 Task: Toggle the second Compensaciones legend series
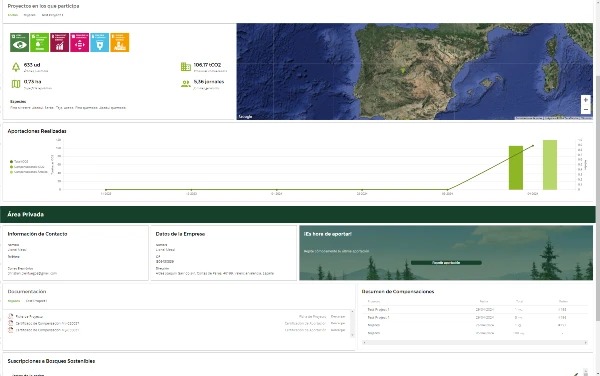(x=27, y=167)
